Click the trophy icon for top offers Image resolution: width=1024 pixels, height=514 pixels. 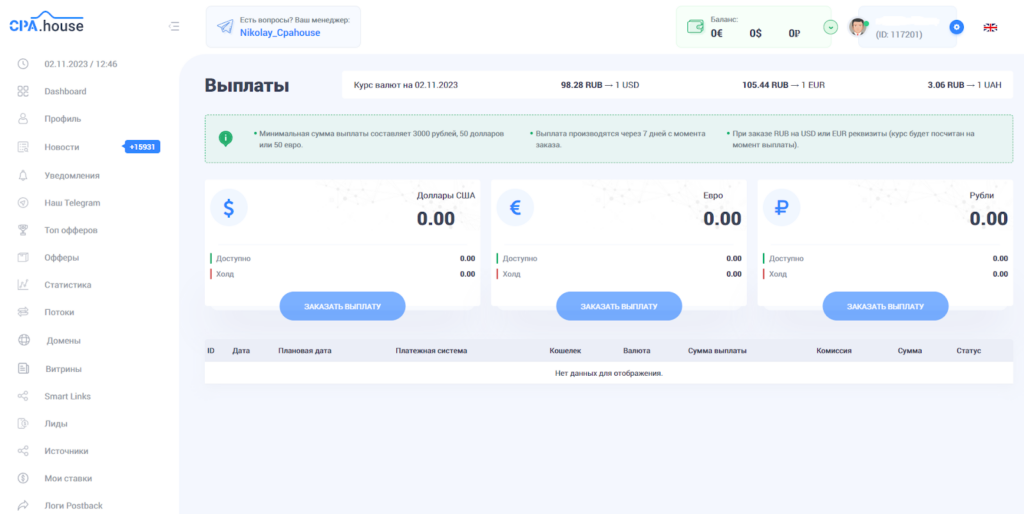(x=23, y=230)
